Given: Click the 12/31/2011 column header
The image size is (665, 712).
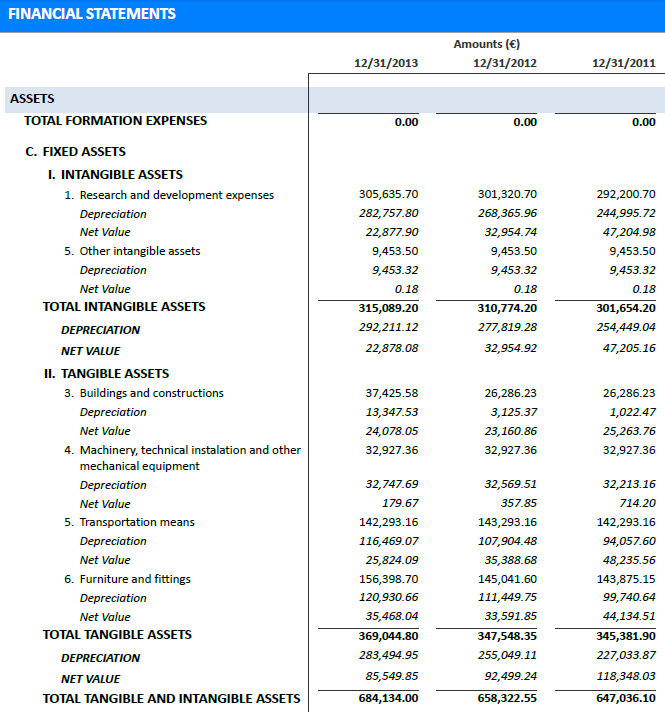Looking at the screenshot, I should 623,63.
